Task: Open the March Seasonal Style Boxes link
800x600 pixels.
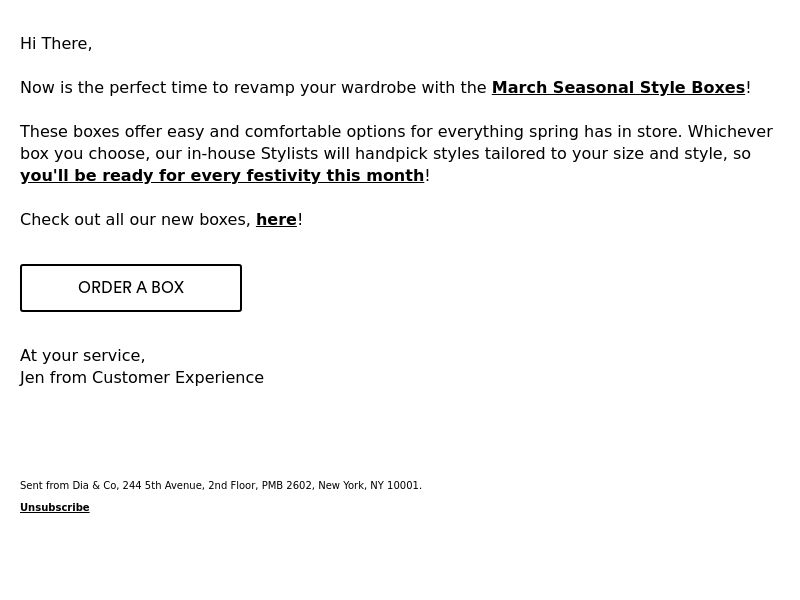Action: pos(618,88)
